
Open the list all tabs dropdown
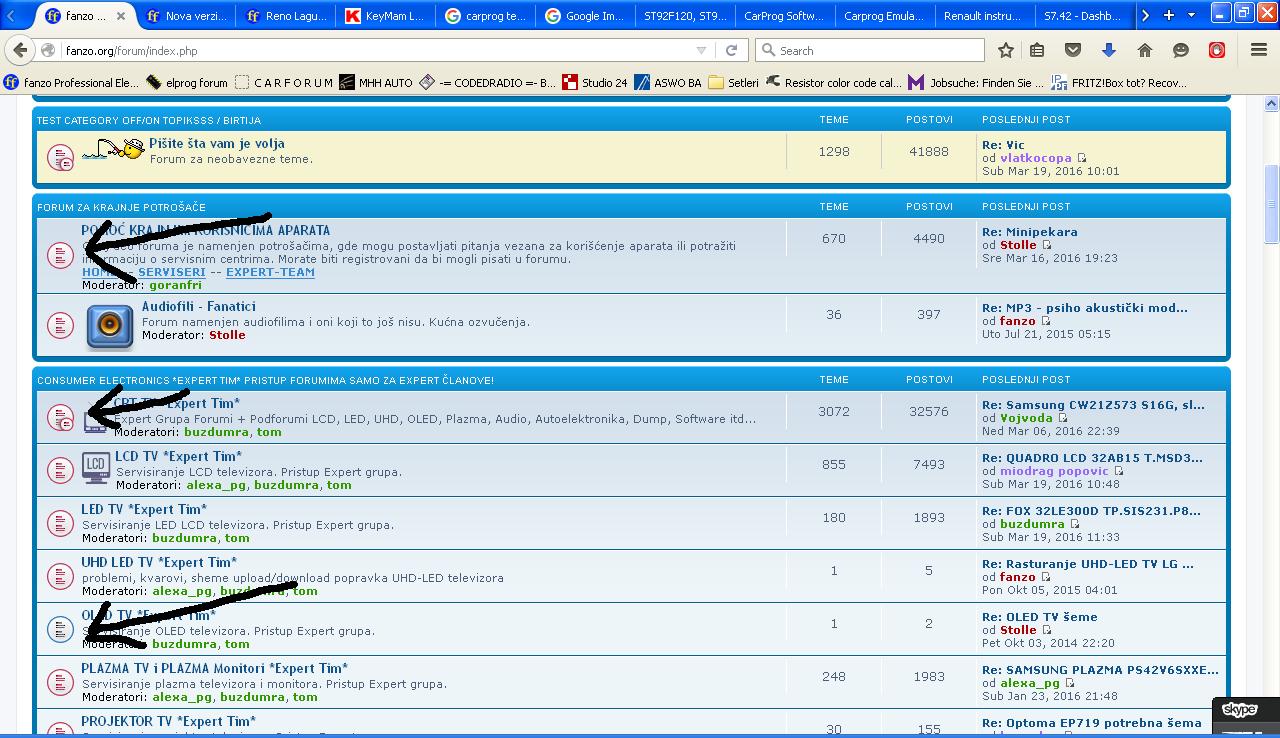coord(1191,15)
